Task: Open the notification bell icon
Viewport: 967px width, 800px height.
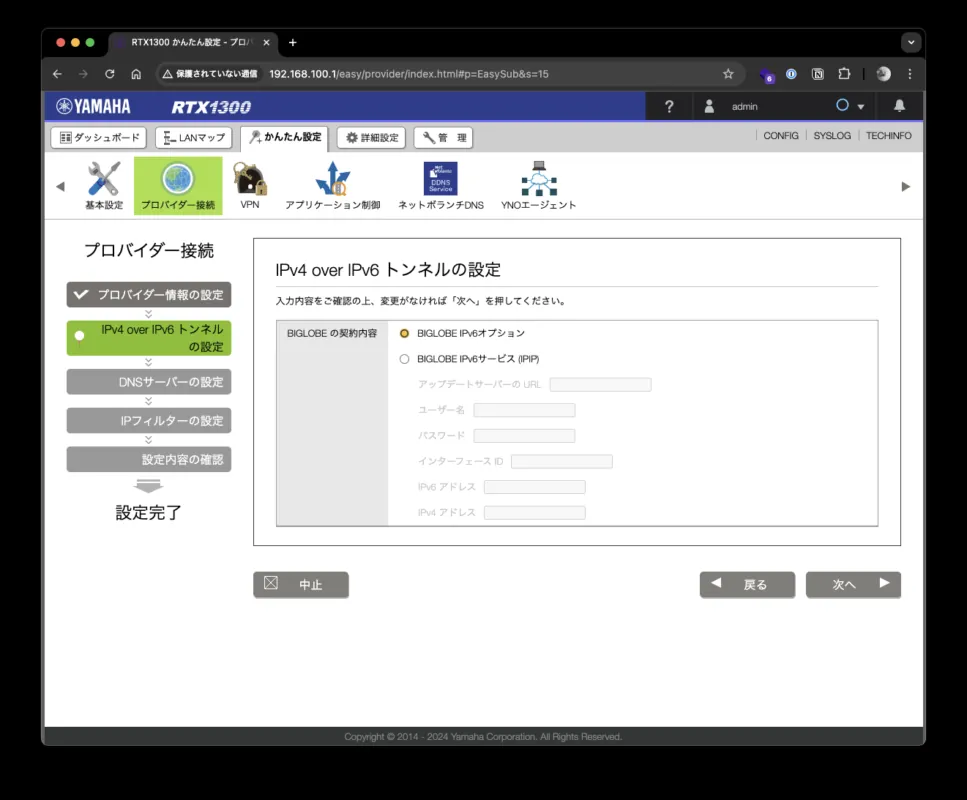Action: click(x=899, y=106)
